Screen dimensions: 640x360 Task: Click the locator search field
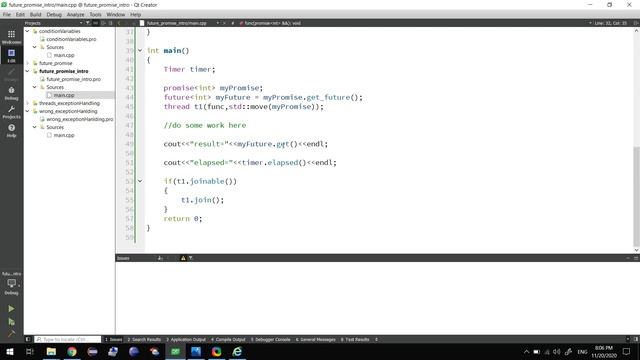tap(68, 340)
